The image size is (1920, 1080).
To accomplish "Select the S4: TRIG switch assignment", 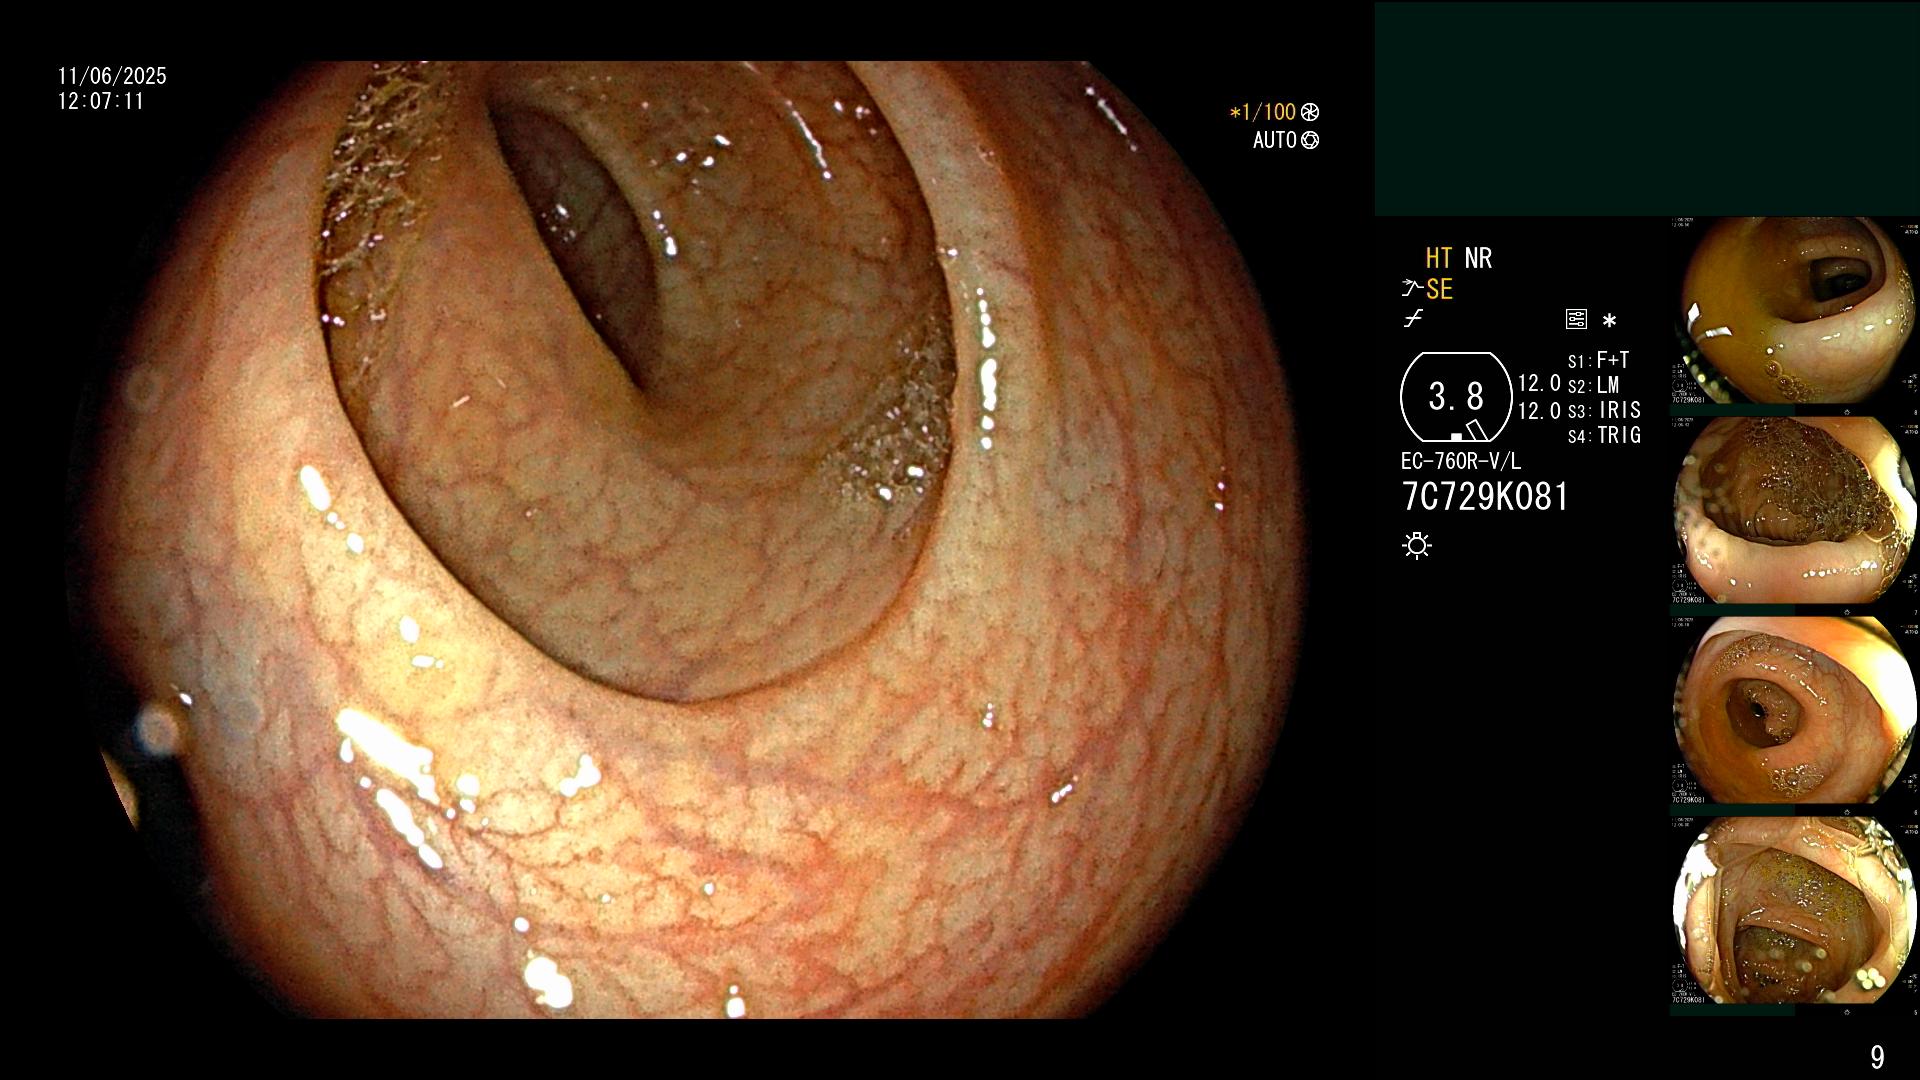I will [1604, 435].
